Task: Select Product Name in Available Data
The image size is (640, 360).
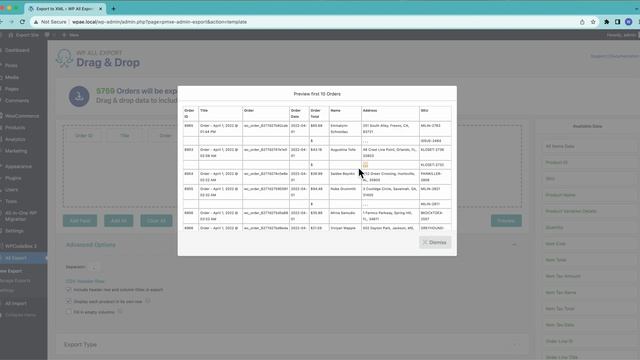Action: pos(588,195)
